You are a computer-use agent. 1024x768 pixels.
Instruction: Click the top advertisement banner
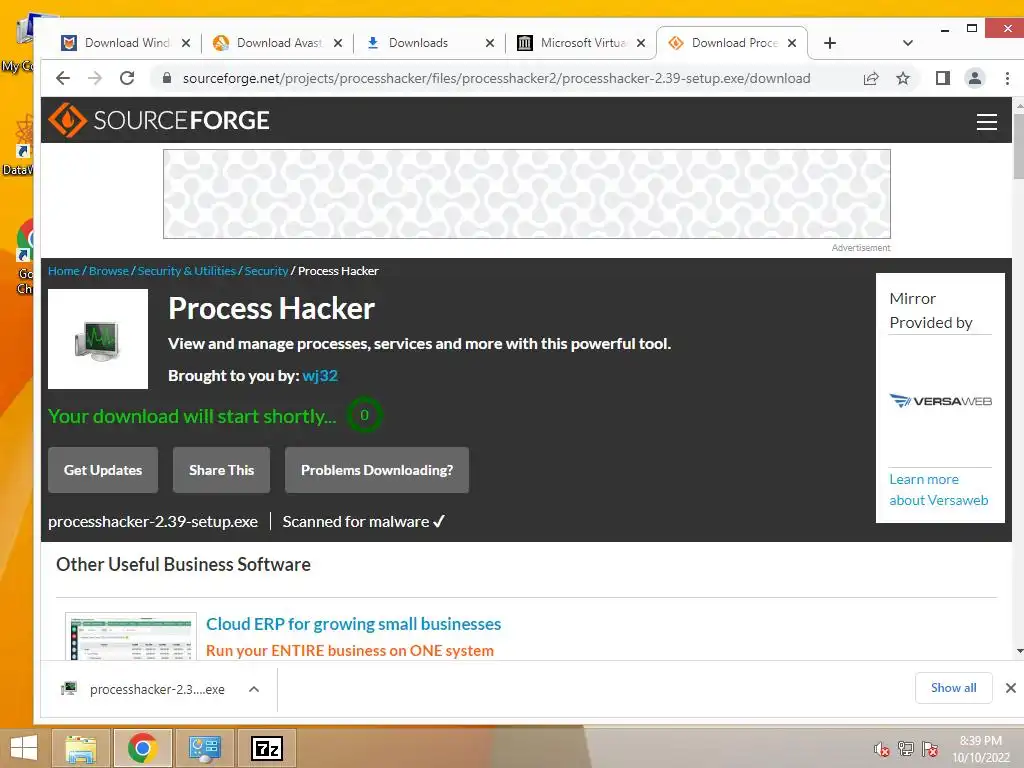tap(527, 194)
